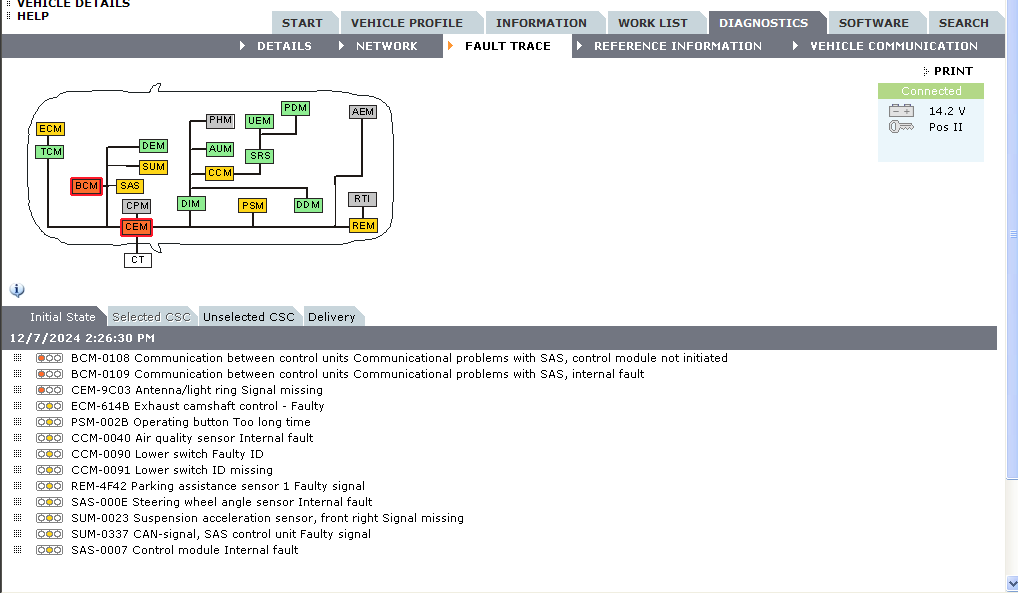Click status indicator for BCM-0108 fault
The height and width of the screenshot is (593, 1018).
coord(49,358)
